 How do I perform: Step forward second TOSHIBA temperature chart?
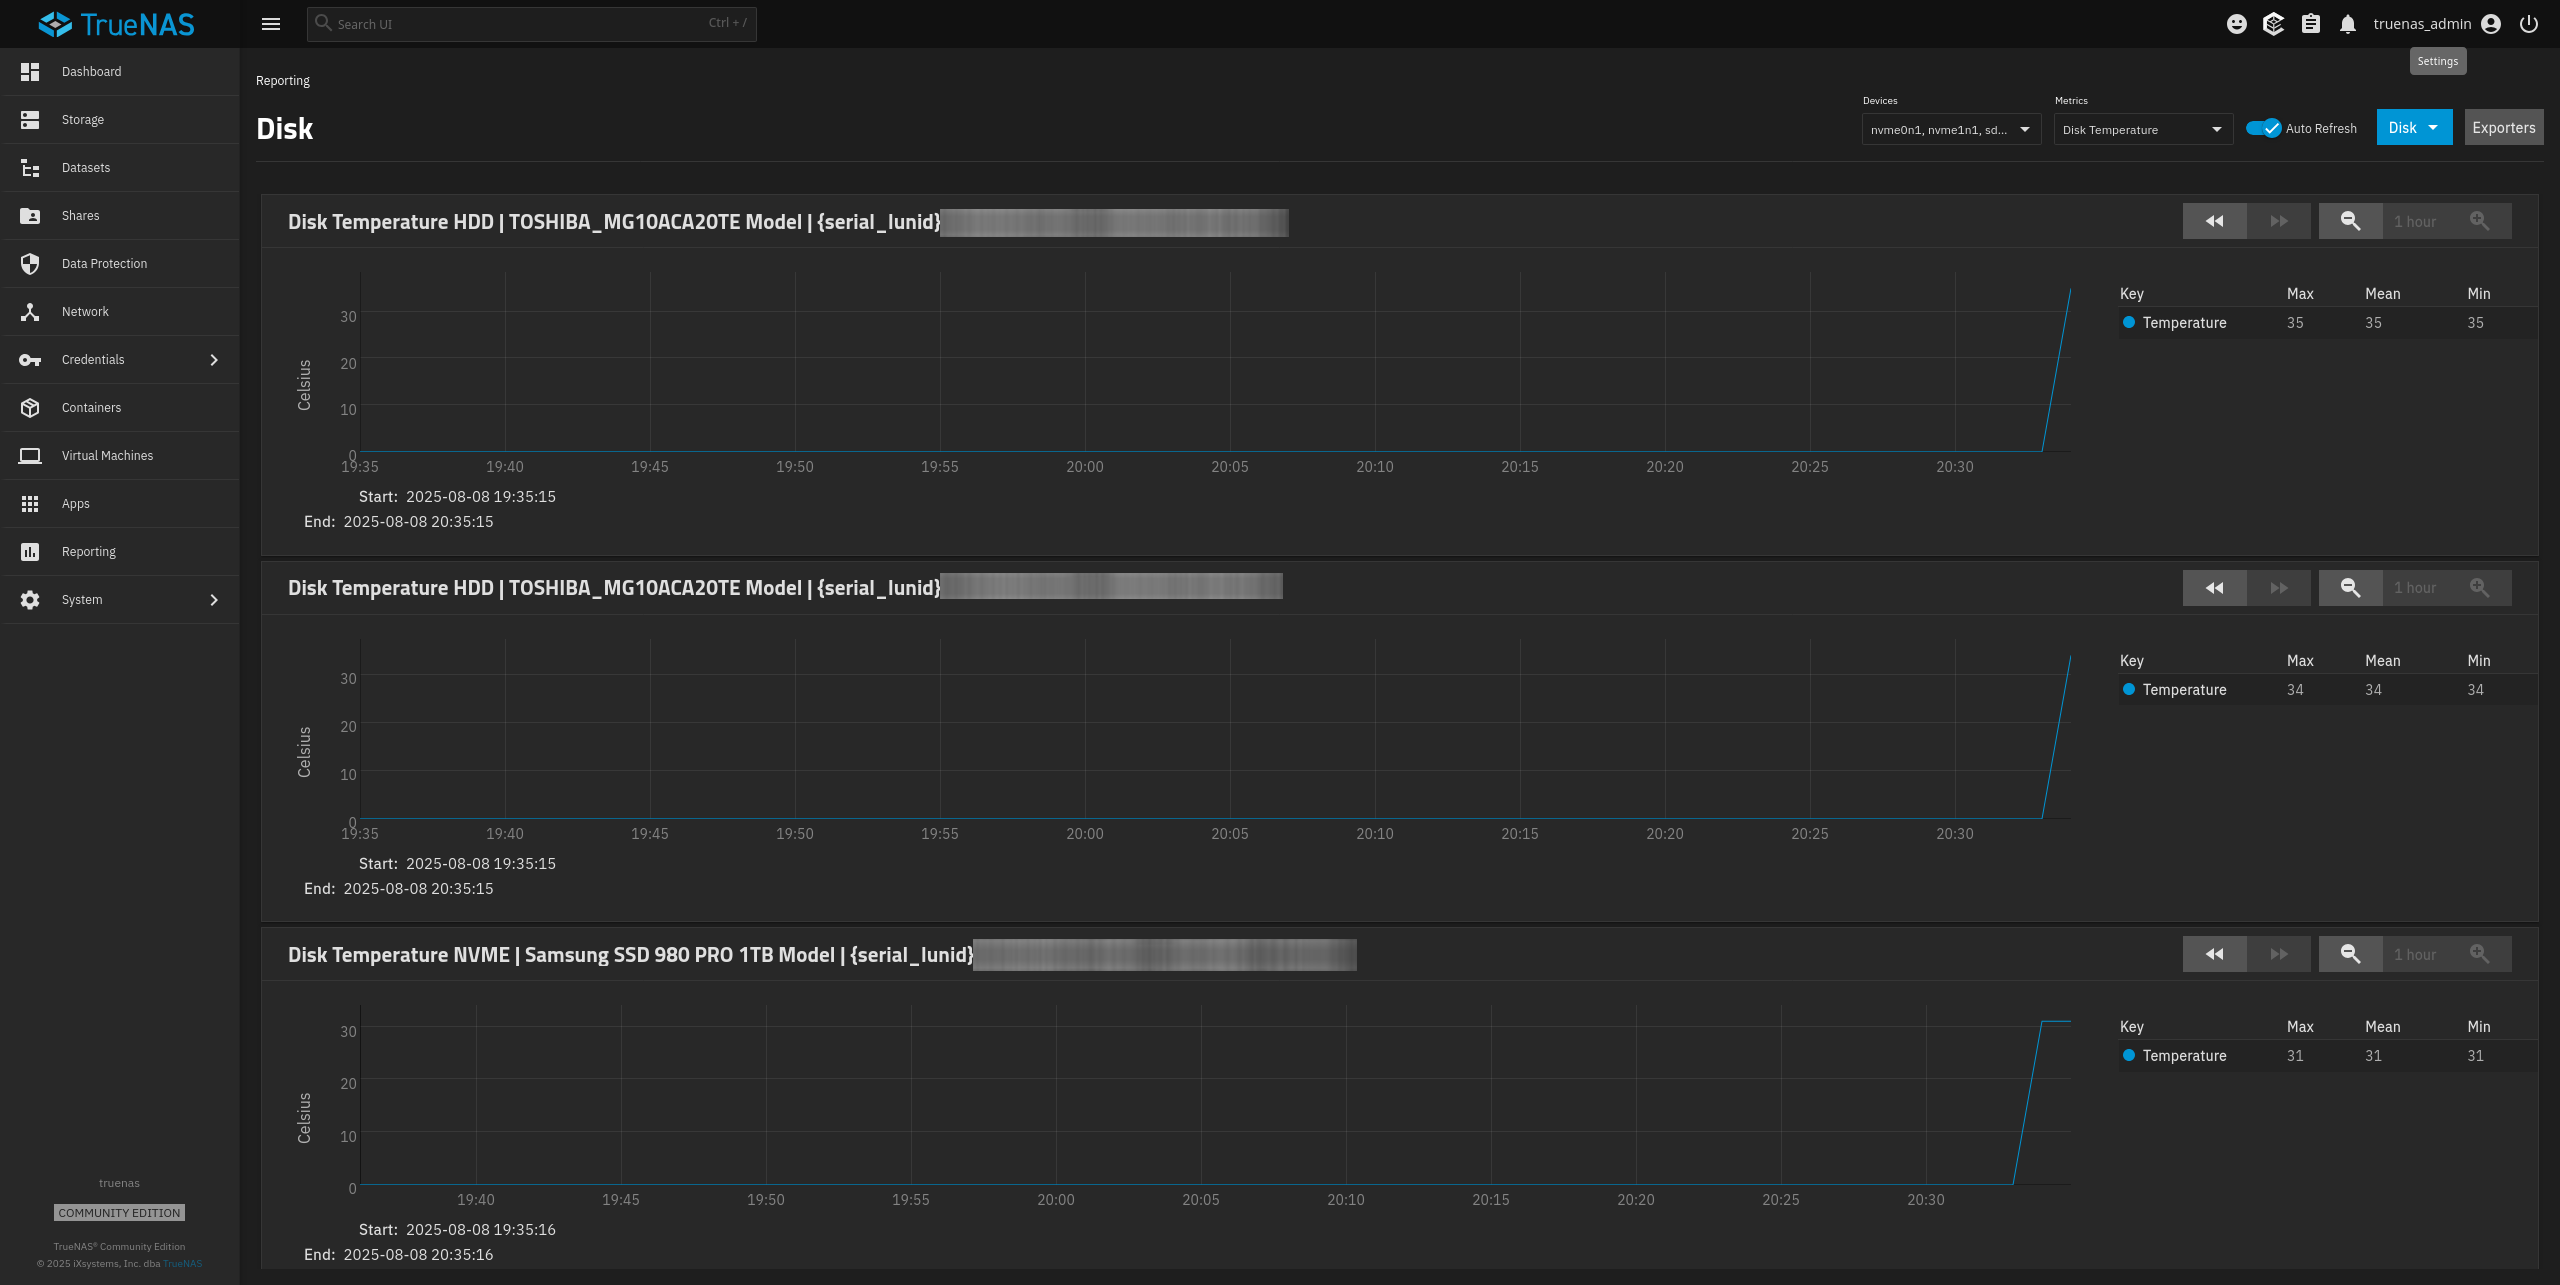click(2279, 588)
